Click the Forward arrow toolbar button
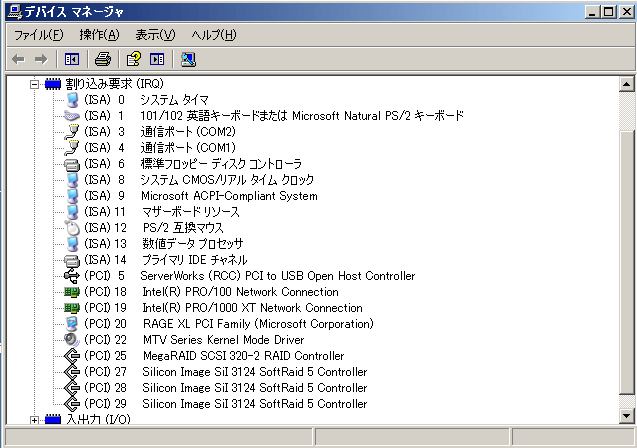 [x=41, y=60]
